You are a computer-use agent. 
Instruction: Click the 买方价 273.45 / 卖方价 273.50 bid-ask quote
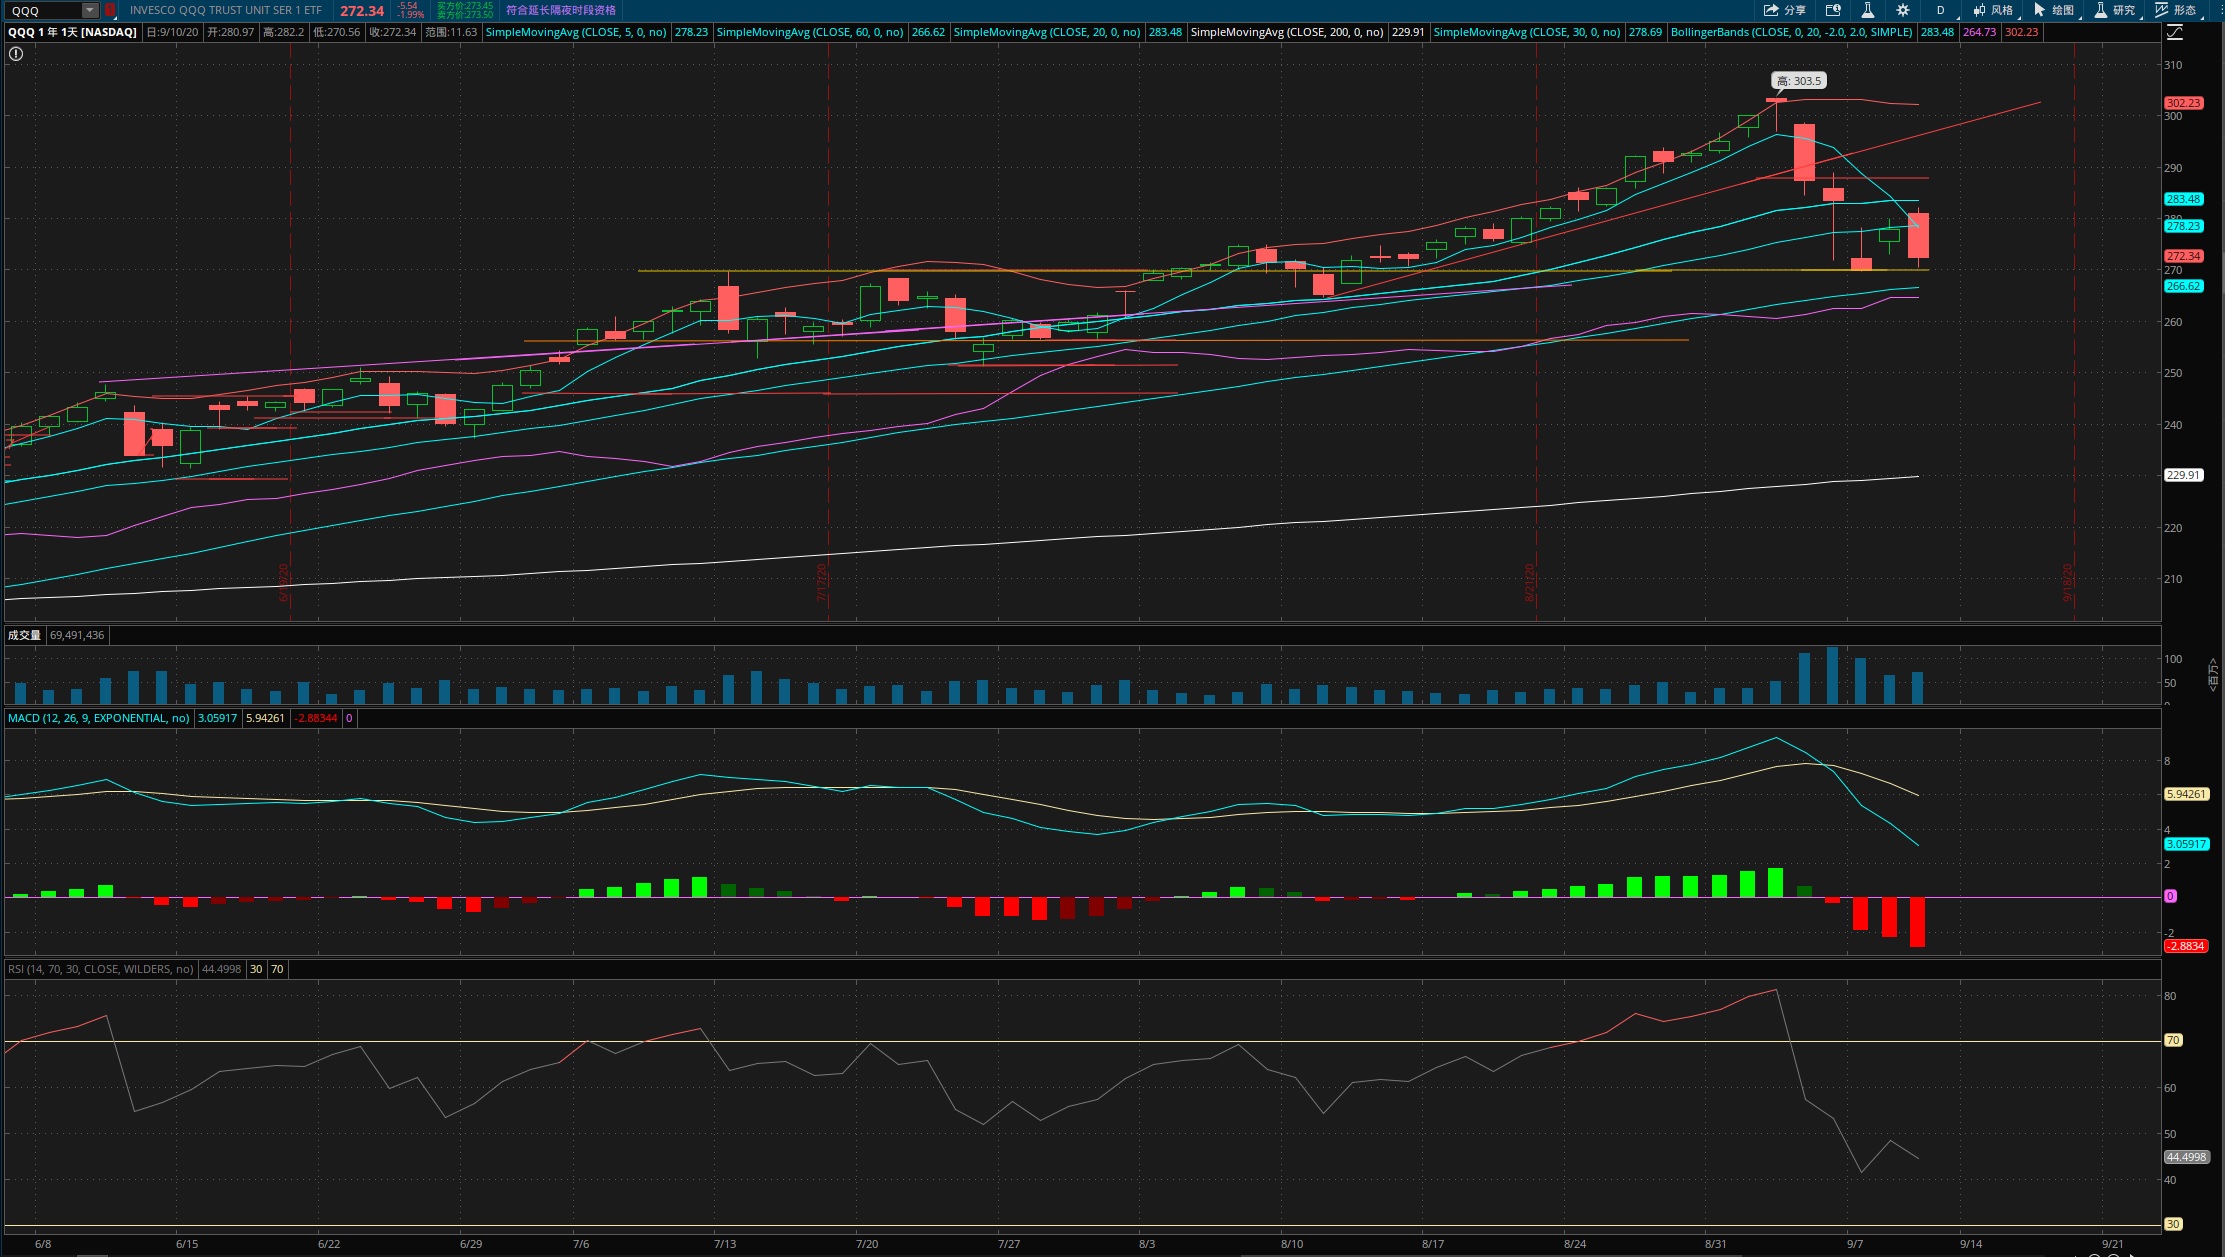464,10
